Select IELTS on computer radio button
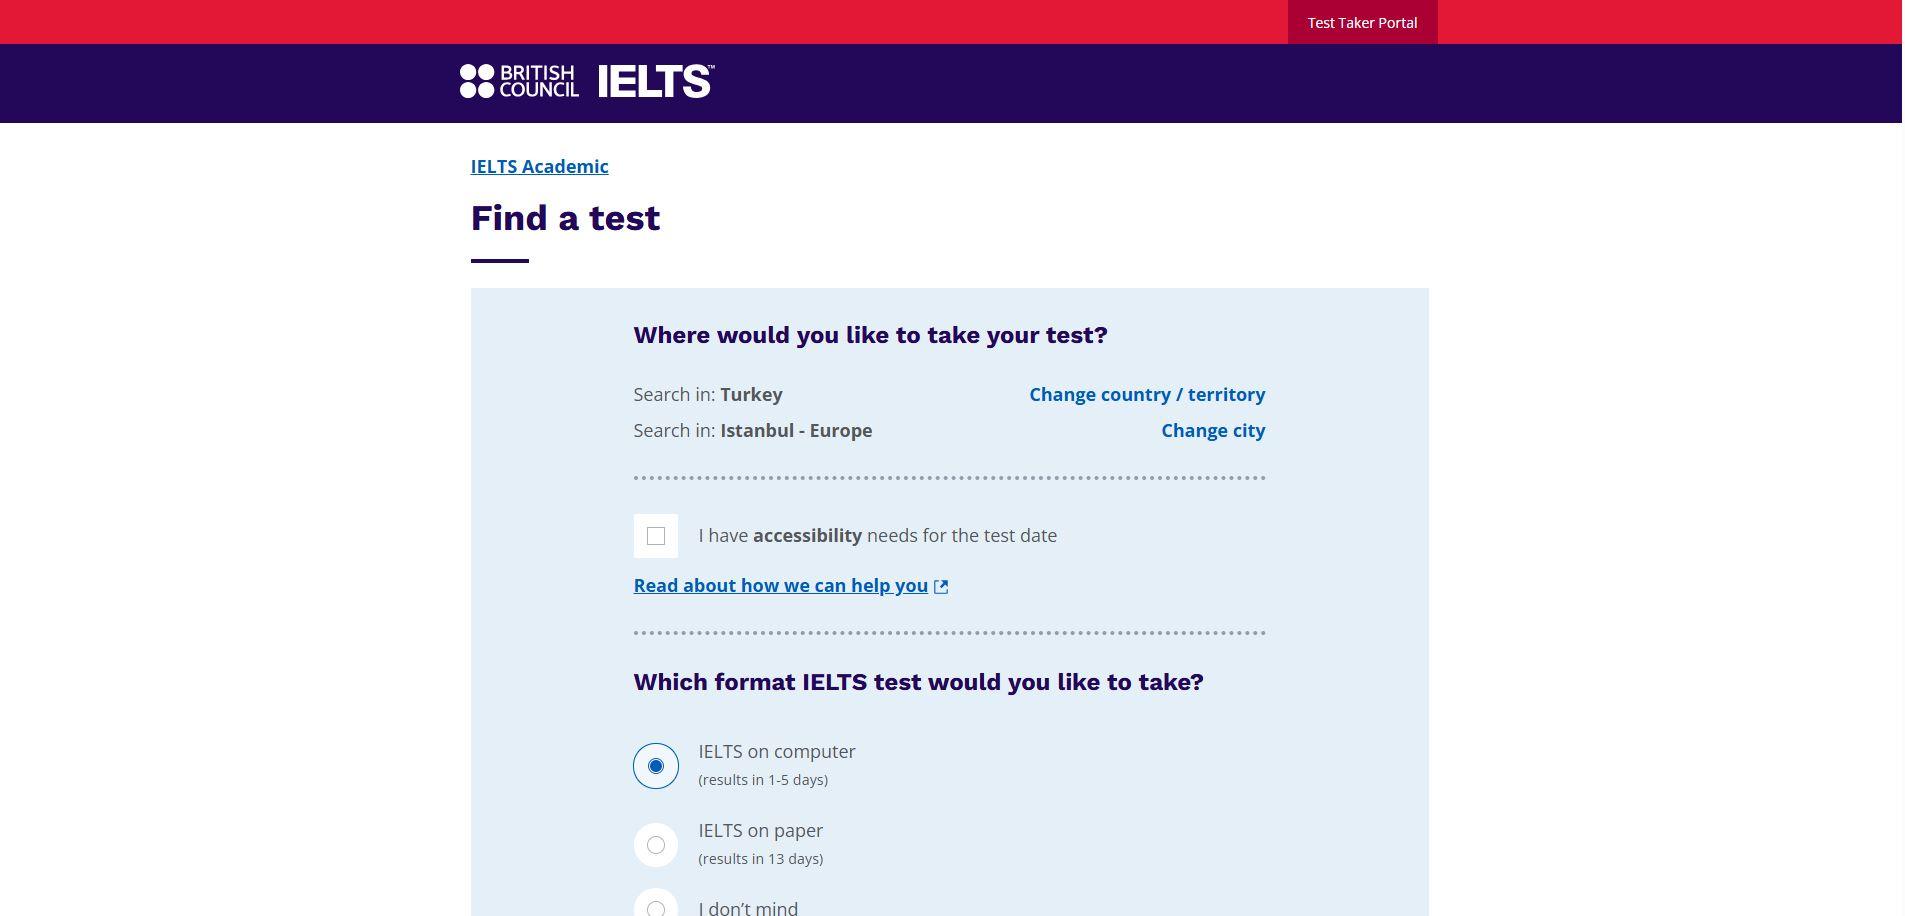Screen dimensions: 1905x916 (656, 766)
